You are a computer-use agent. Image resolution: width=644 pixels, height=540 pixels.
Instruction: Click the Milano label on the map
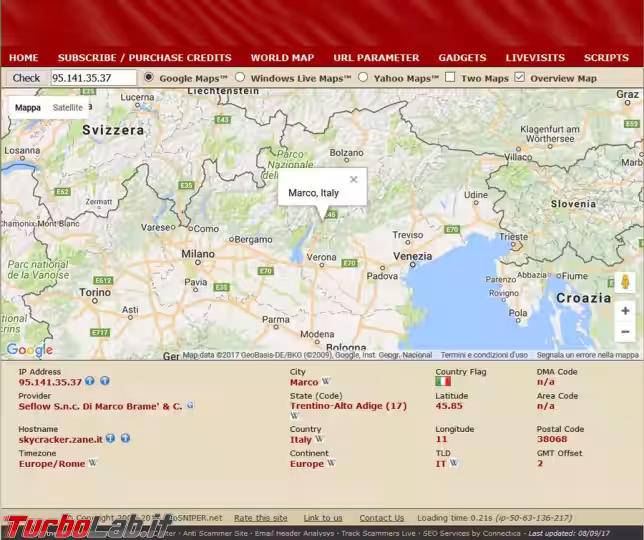(x=198, y=254)
